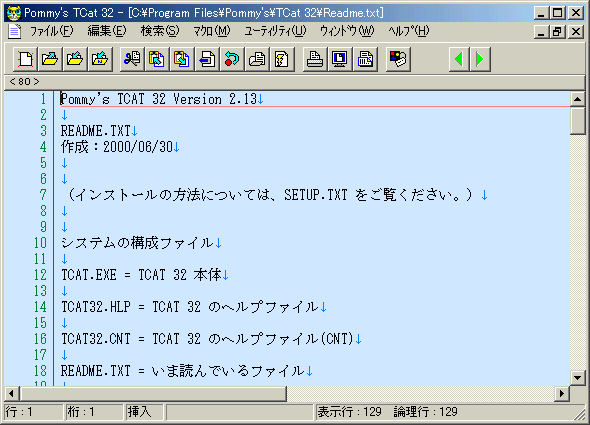Create a new document with toolbar icon
The image size is (590, 425).
(x=26, y=59)
